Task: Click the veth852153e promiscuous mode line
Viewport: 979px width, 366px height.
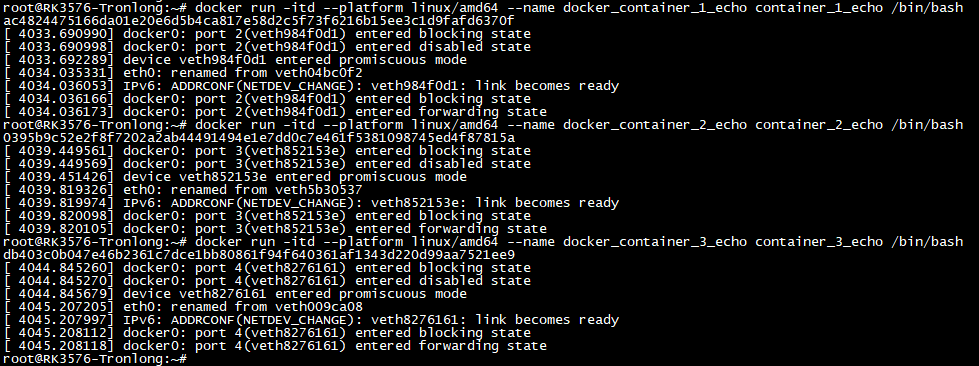Action: click(235, 177)
